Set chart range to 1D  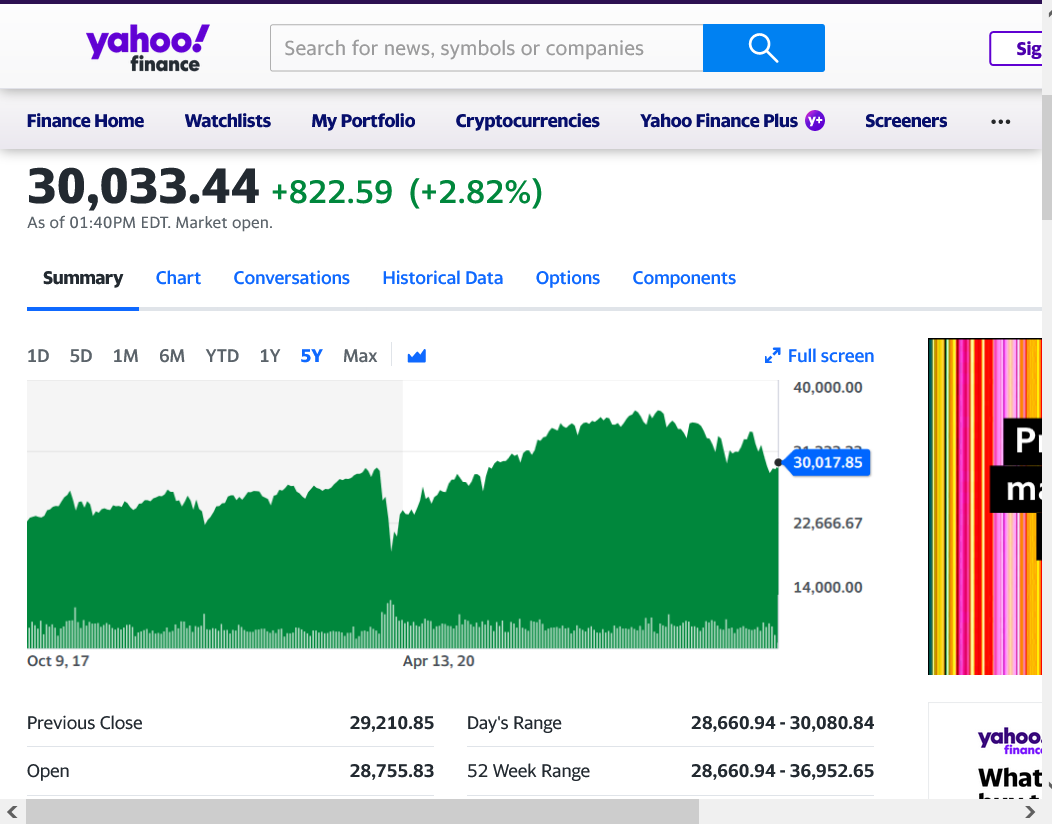(x=38, y=356)
